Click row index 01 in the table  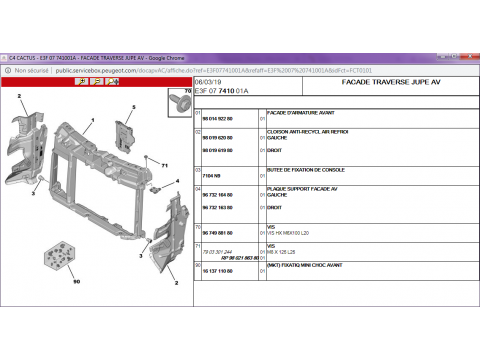(x=198, y=113)
